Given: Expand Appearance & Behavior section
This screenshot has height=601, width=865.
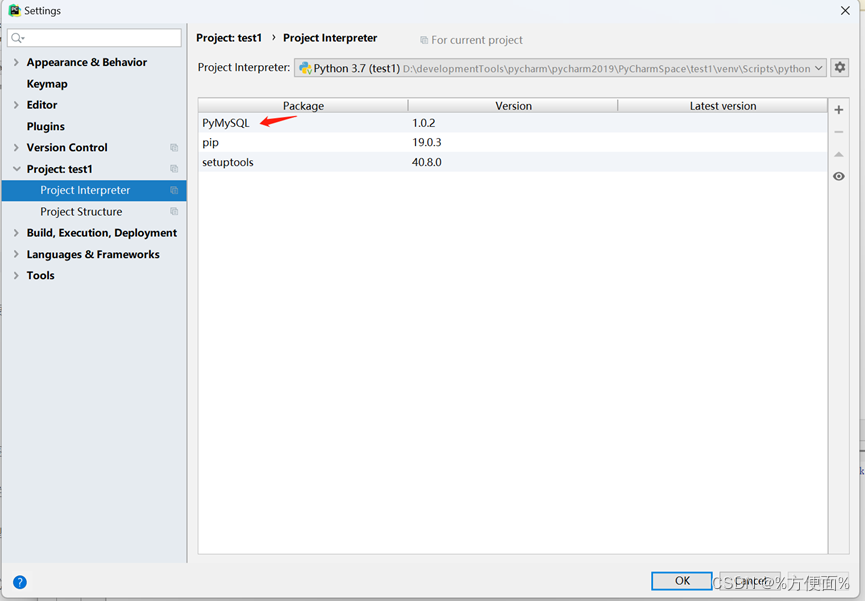Looking at the screenshot, I should (x=16, y=62).
